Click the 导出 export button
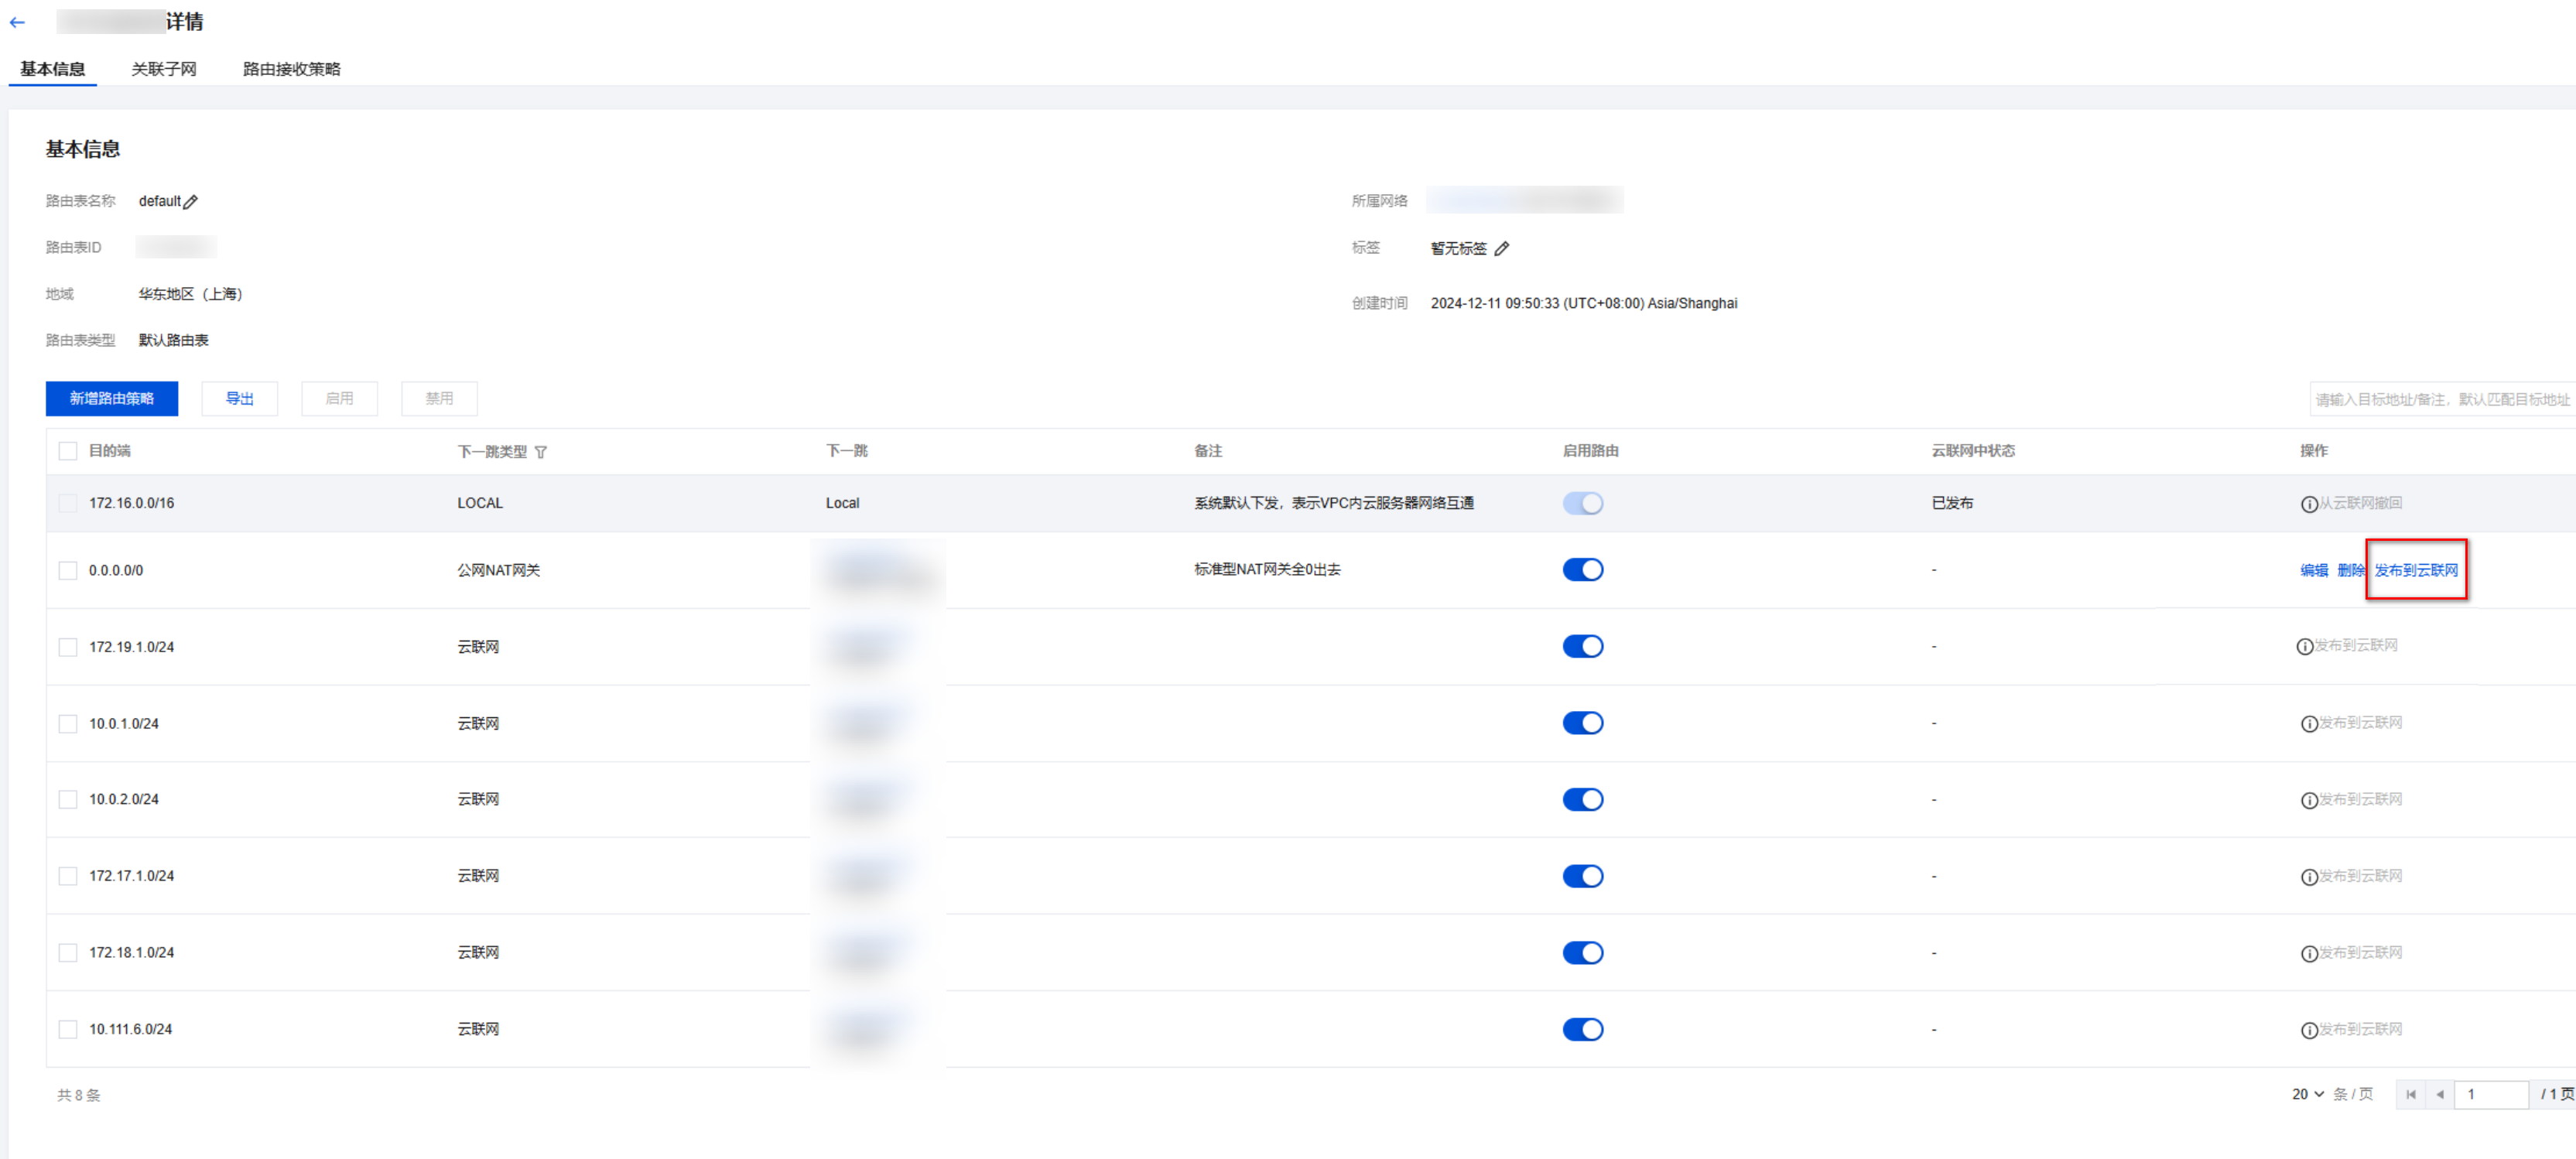Screen dimensions: 2576x1159 pyautogui.click(x=239, y=398)
